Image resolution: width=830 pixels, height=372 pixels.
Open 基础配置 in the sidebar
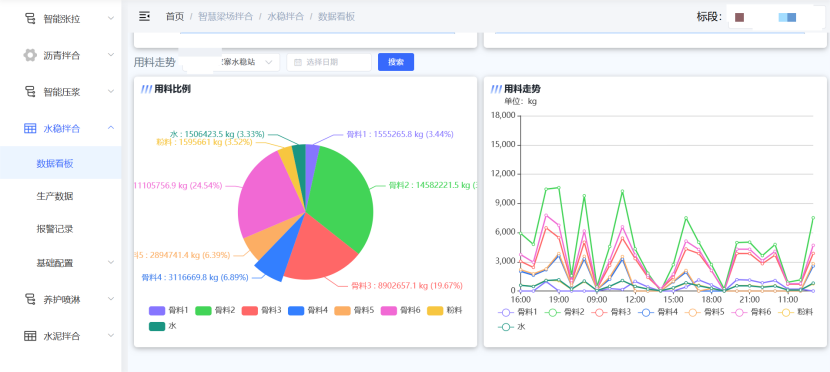[x=55, y=262]
